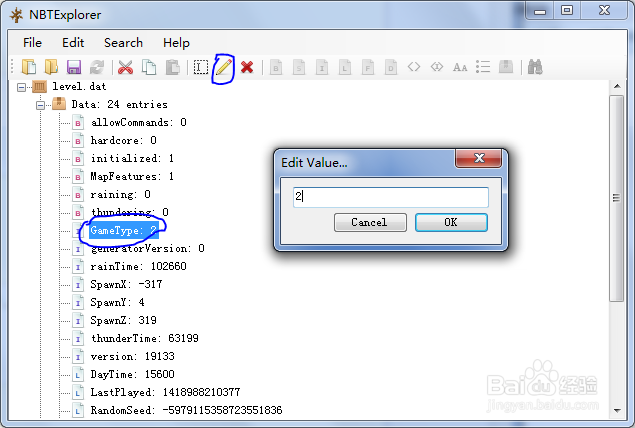Select the Data: 24 entries label

coord(119,104)
